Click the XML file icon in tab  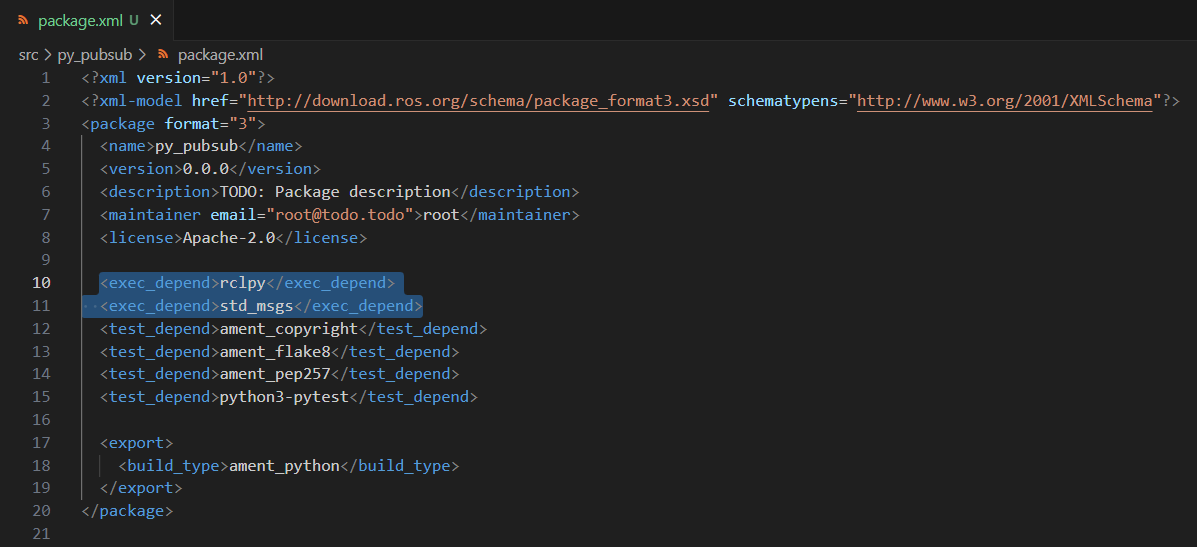pyautogui.click(x=23, y=21)
